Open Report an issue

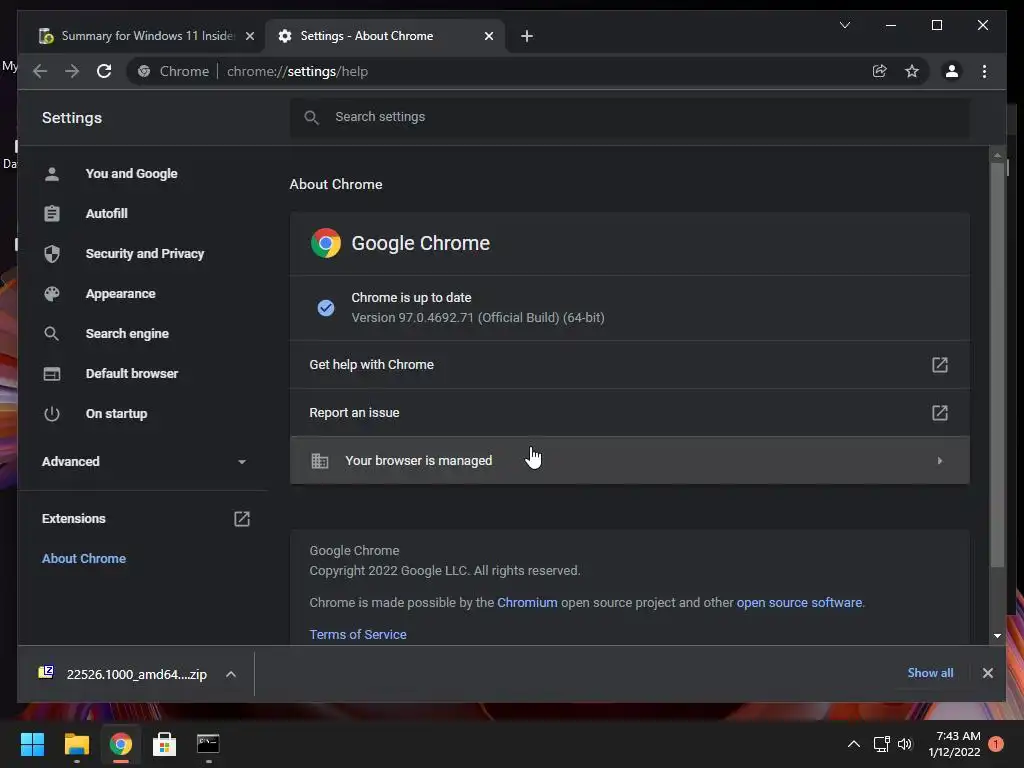pyautogui.click(x=629, y=413)
